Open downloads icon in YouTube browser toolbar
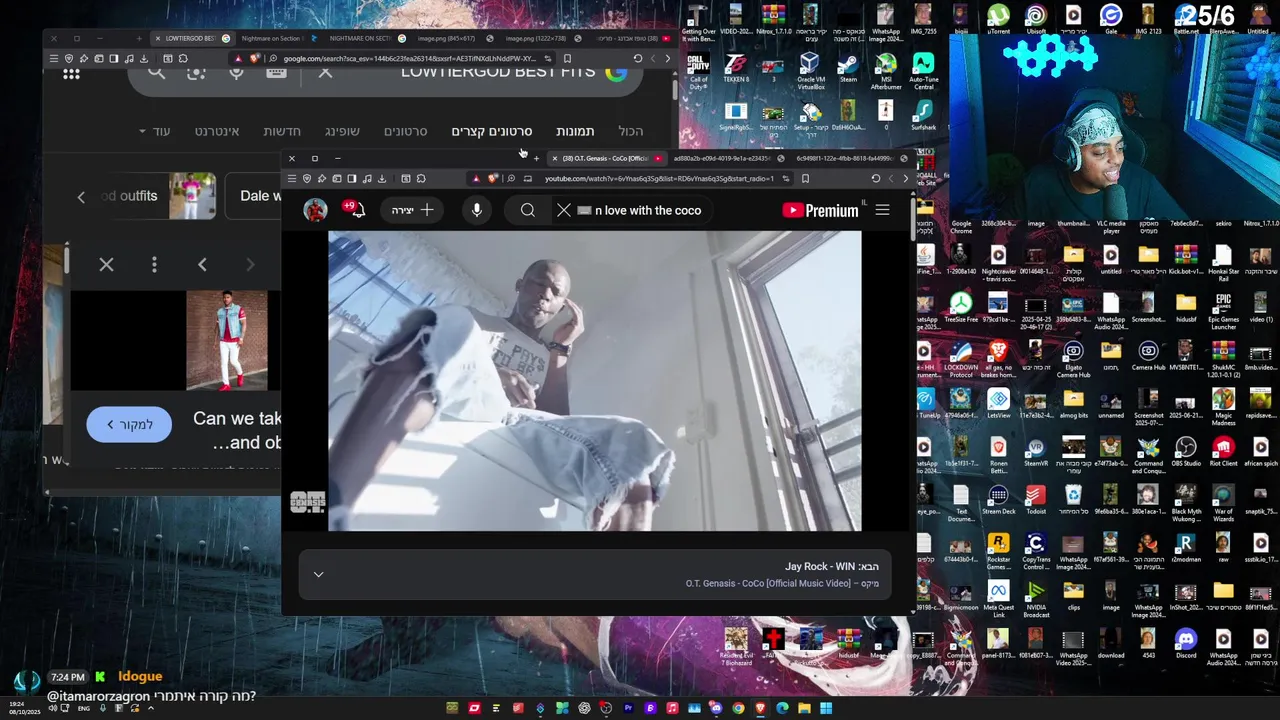 381,179
